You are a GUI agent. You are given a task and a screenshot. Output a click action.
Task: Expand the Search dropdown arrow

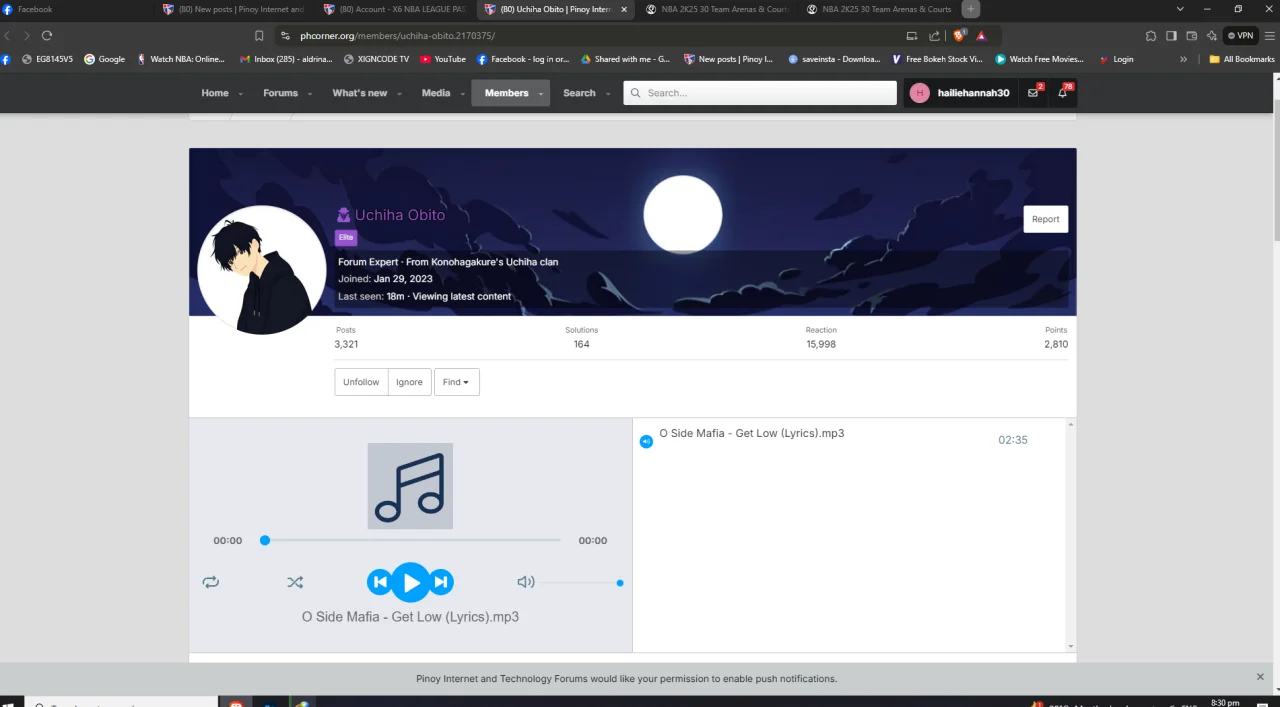click(607, 94)
